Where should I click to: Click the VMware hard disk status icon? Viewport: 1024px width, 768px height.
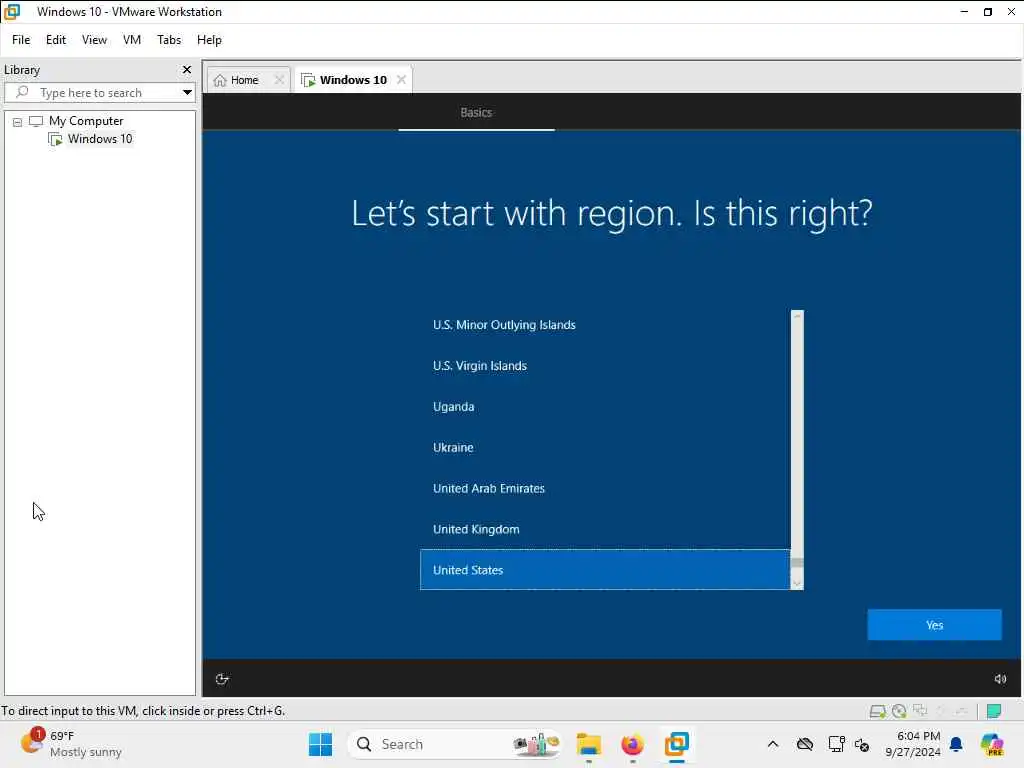pos(878,711)
